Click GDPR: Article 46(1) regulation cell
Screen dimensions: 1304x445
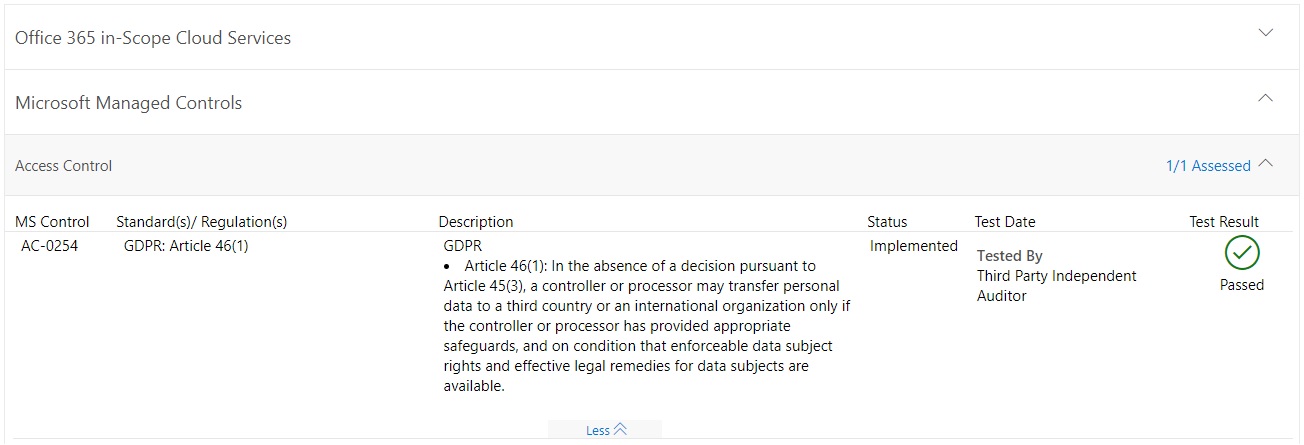pos(186,246)
